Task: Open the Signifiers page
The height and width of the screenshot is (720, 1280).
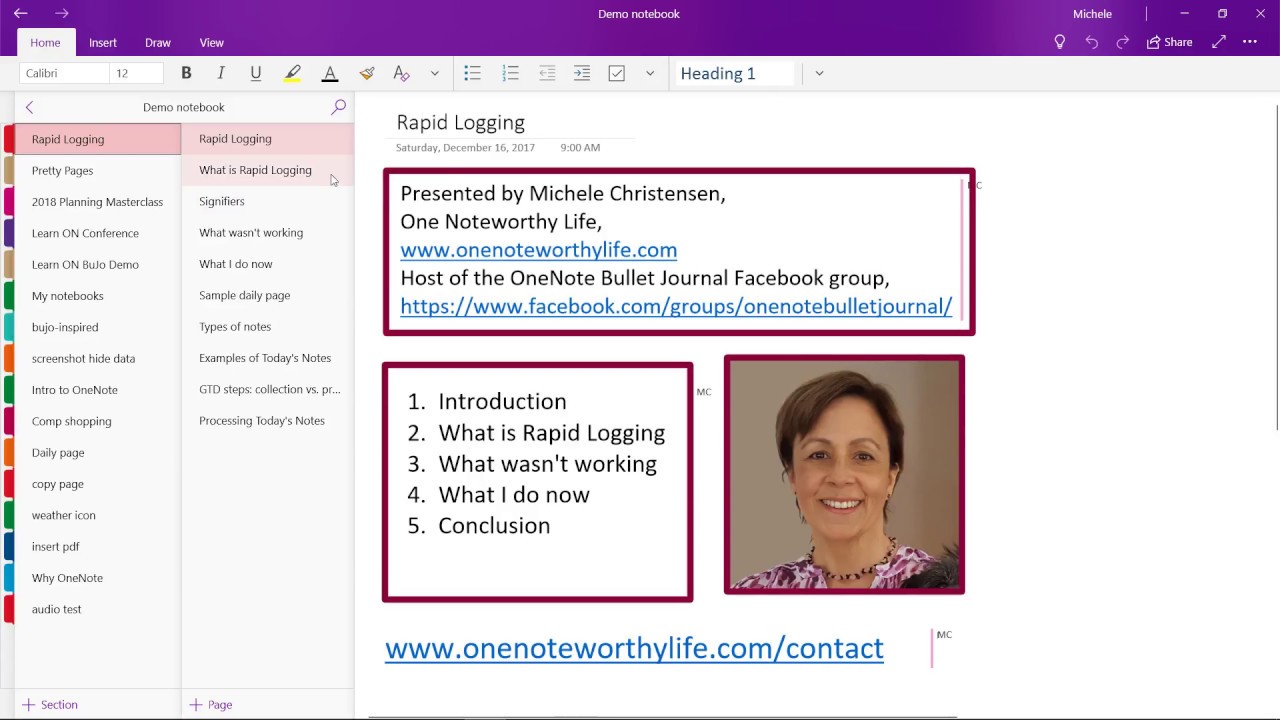Action: tap(268, 201)
